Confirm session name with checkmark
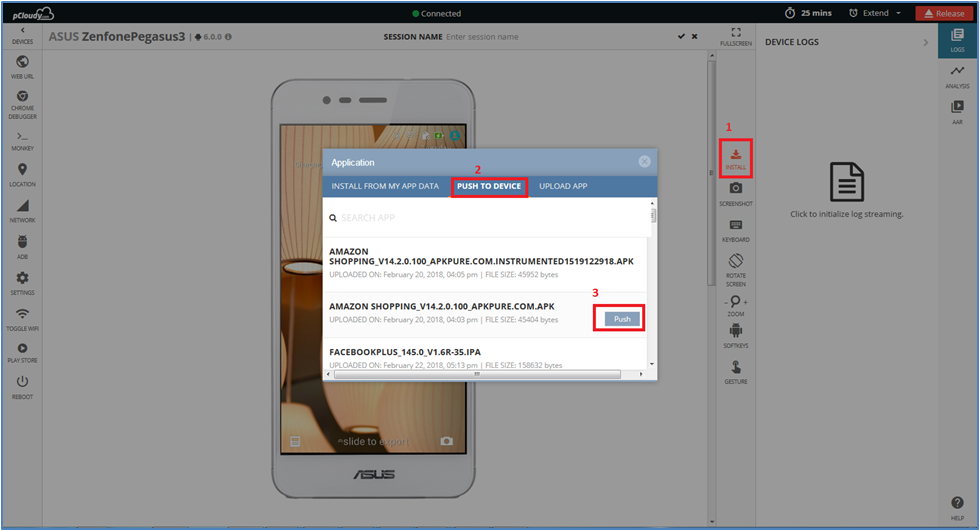 click(681, 37)
